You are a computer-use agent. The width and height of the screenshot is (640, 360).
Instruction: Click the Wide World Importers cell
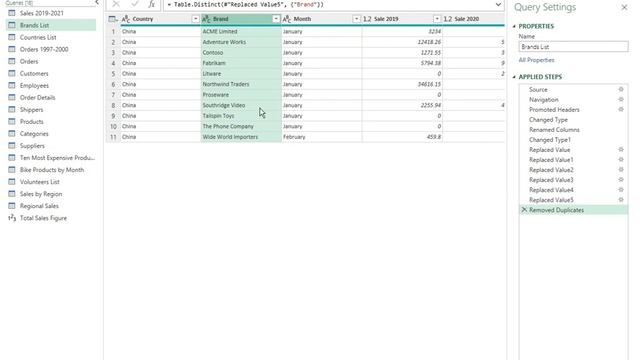pos(241,137)
